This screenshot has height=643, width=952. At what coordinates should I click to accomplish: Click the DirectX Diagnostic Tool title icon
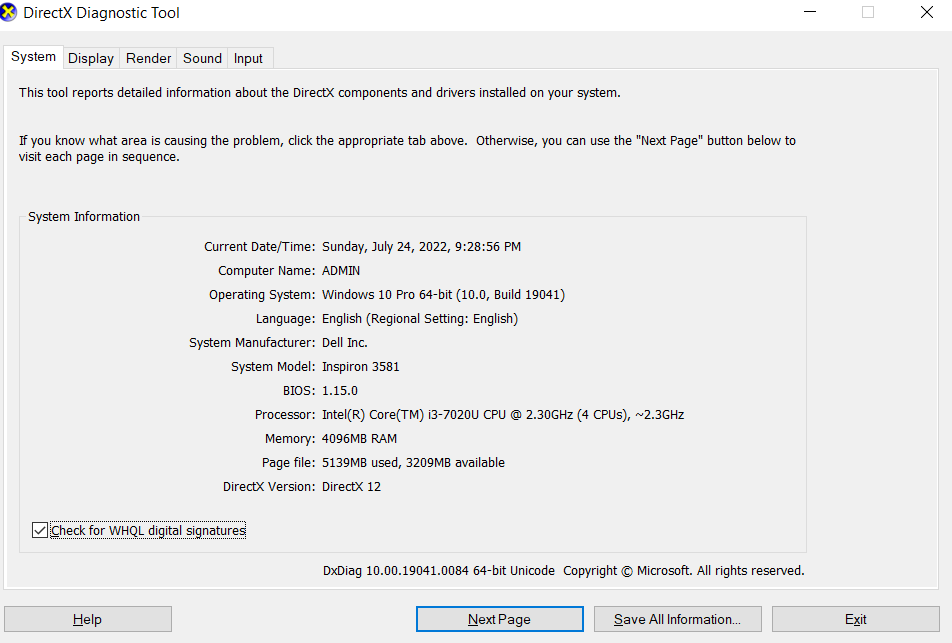tap(8, 12)
